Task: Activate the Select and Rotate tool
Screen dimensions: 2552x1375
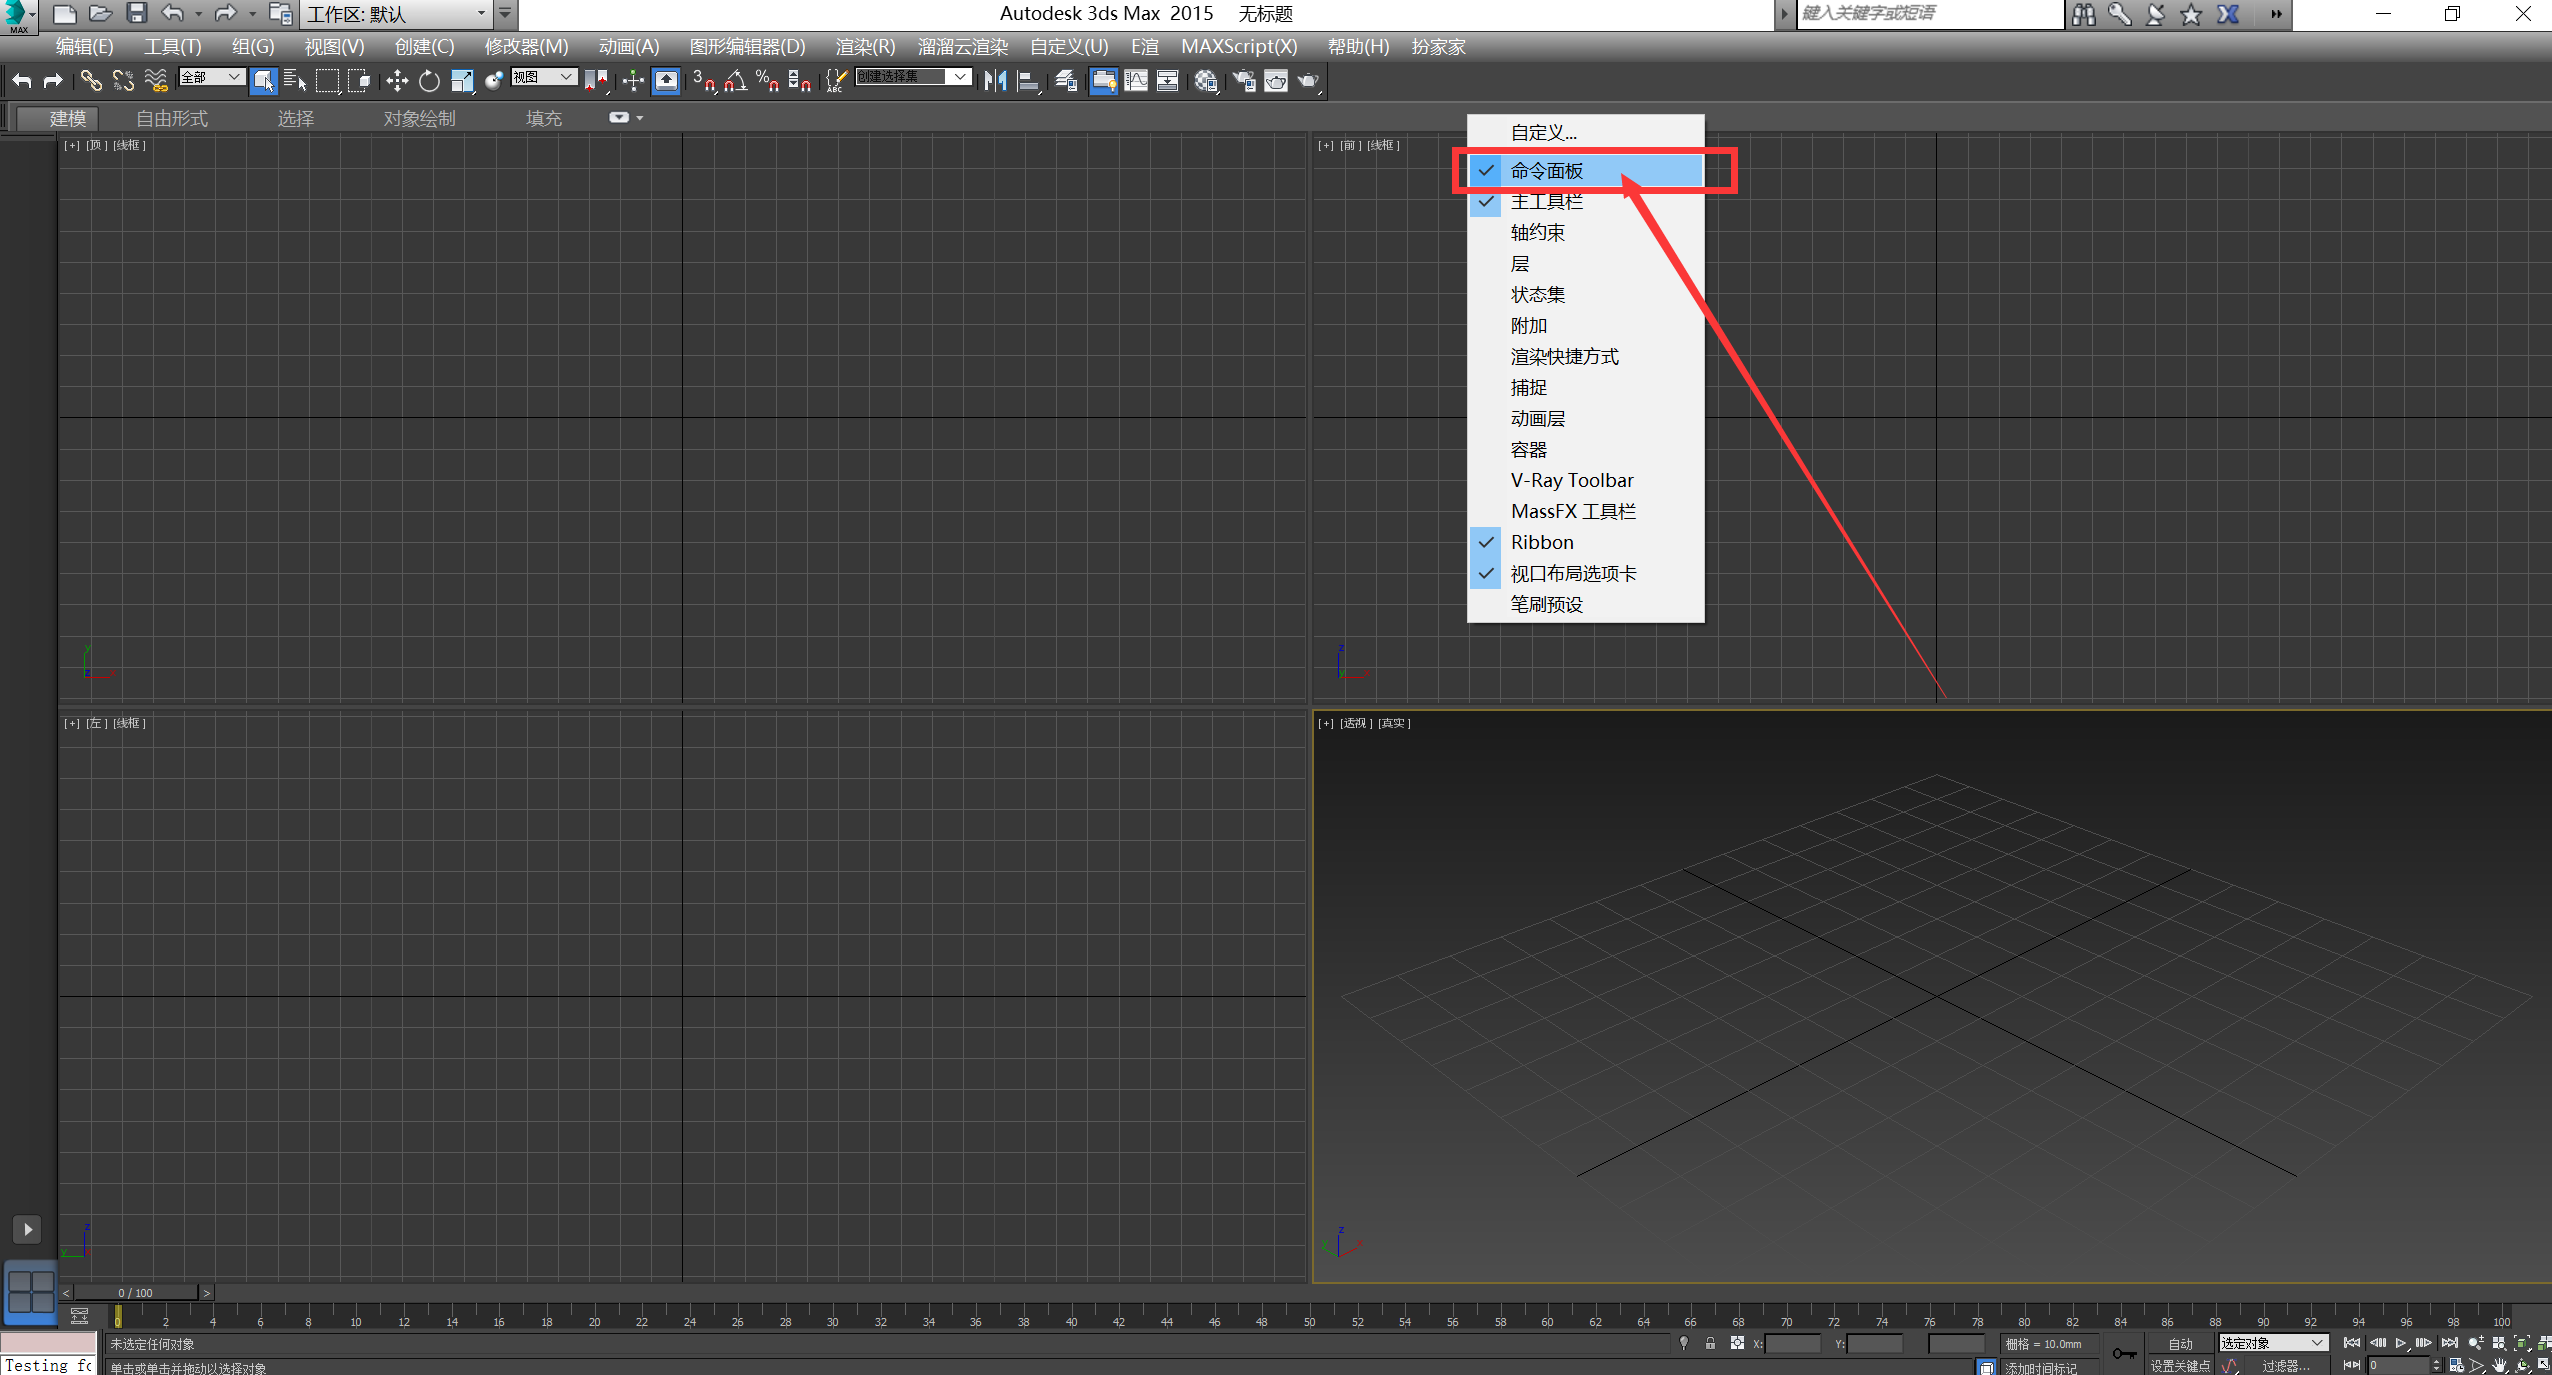Action: (429, 81)
